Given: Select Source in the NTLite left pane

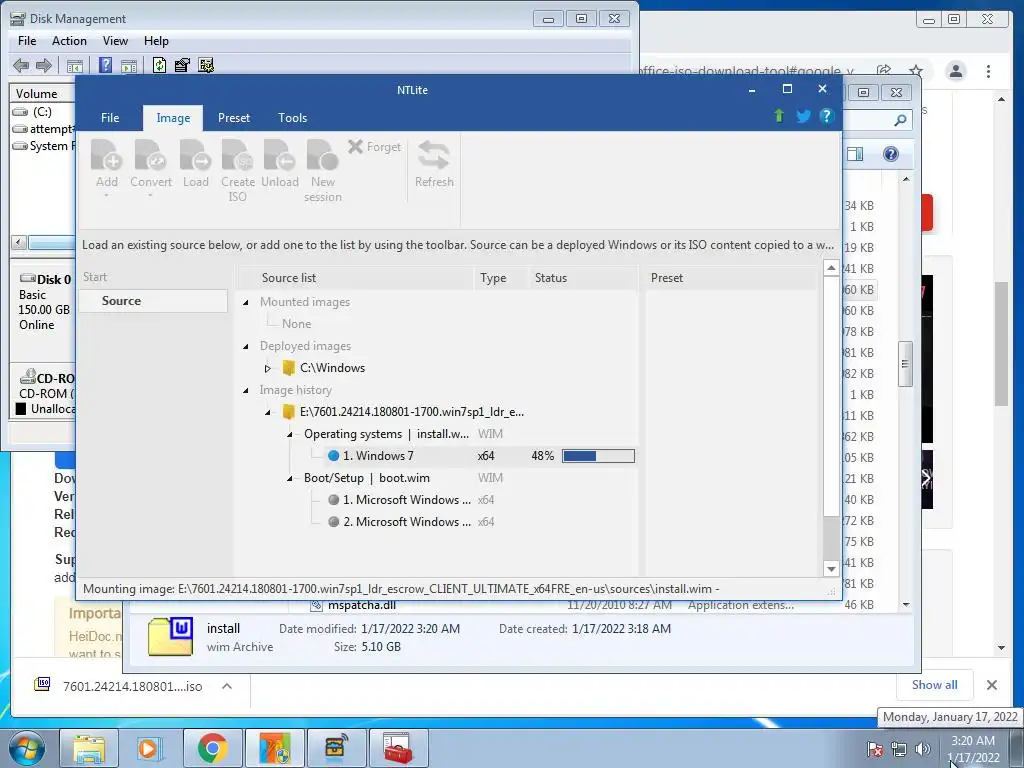Looking at the screenshot, I should [x=153, y=301].
